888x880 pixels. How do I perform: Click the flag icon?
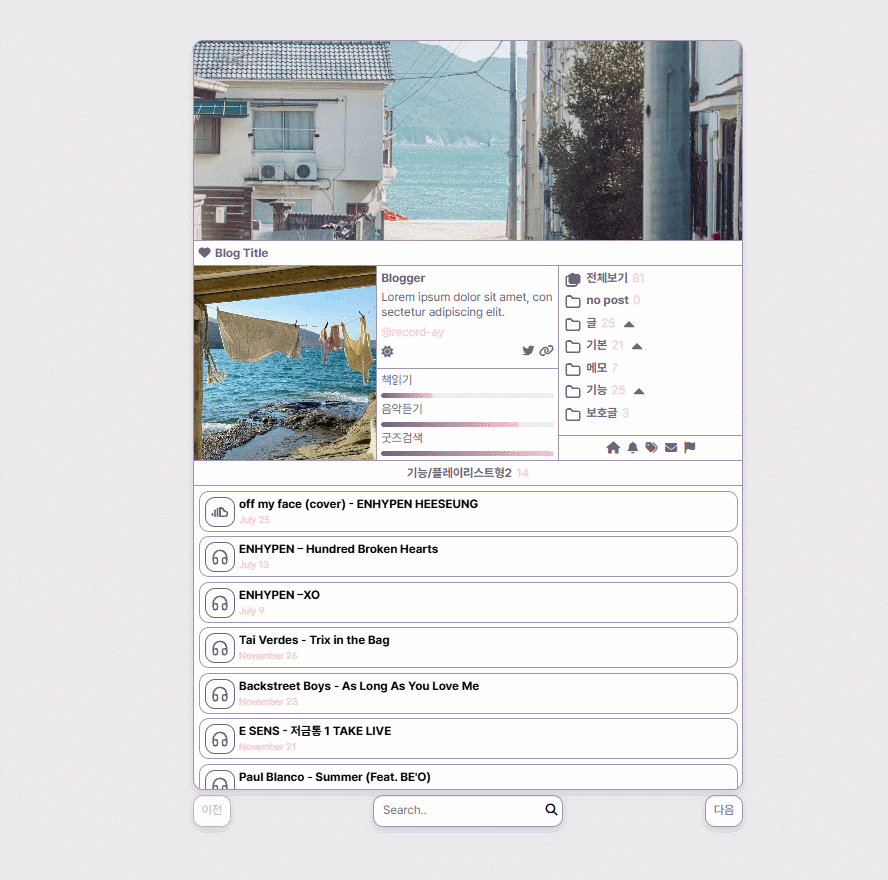(689, 448)
